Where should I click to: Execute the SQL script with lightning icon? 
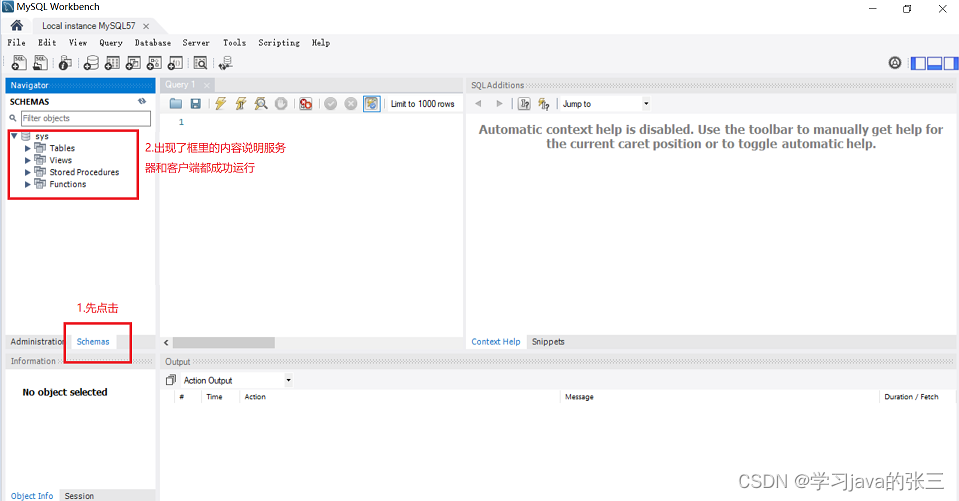point(221,104)
